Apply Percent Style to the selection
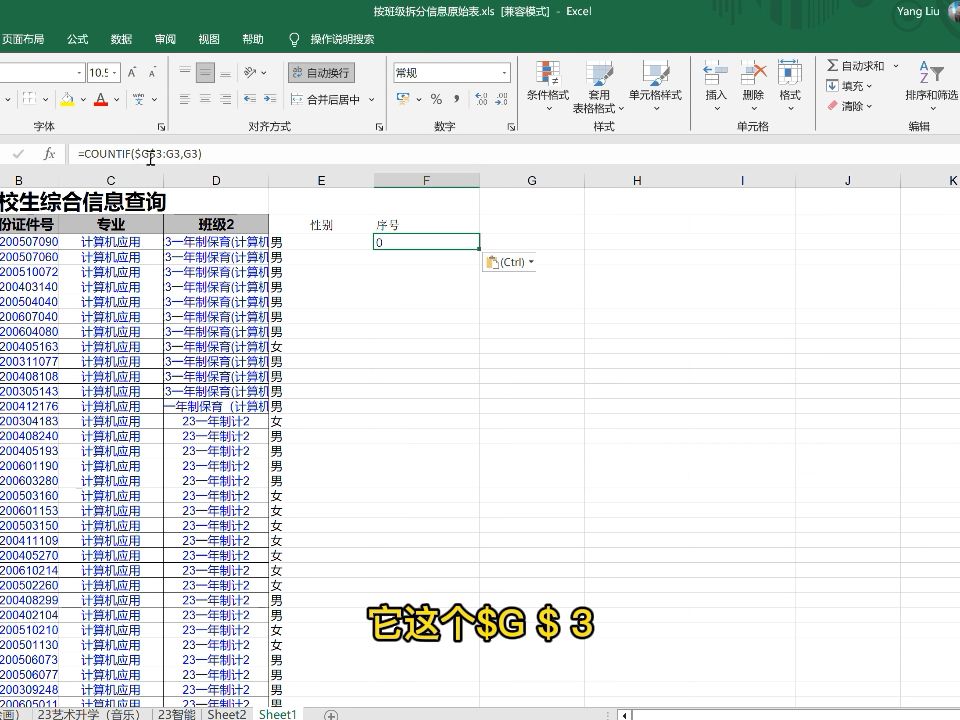 pos(434,98)
